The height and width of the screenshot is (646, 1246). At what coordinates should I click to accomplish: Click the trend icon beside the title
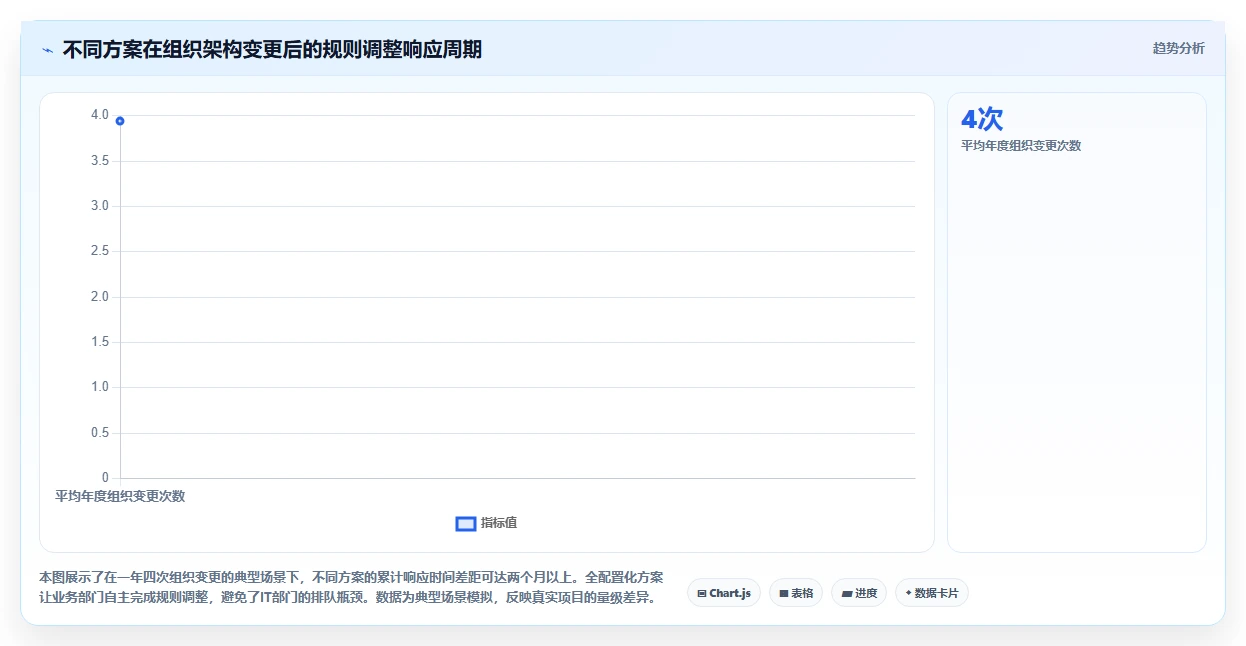click(47, 49)
